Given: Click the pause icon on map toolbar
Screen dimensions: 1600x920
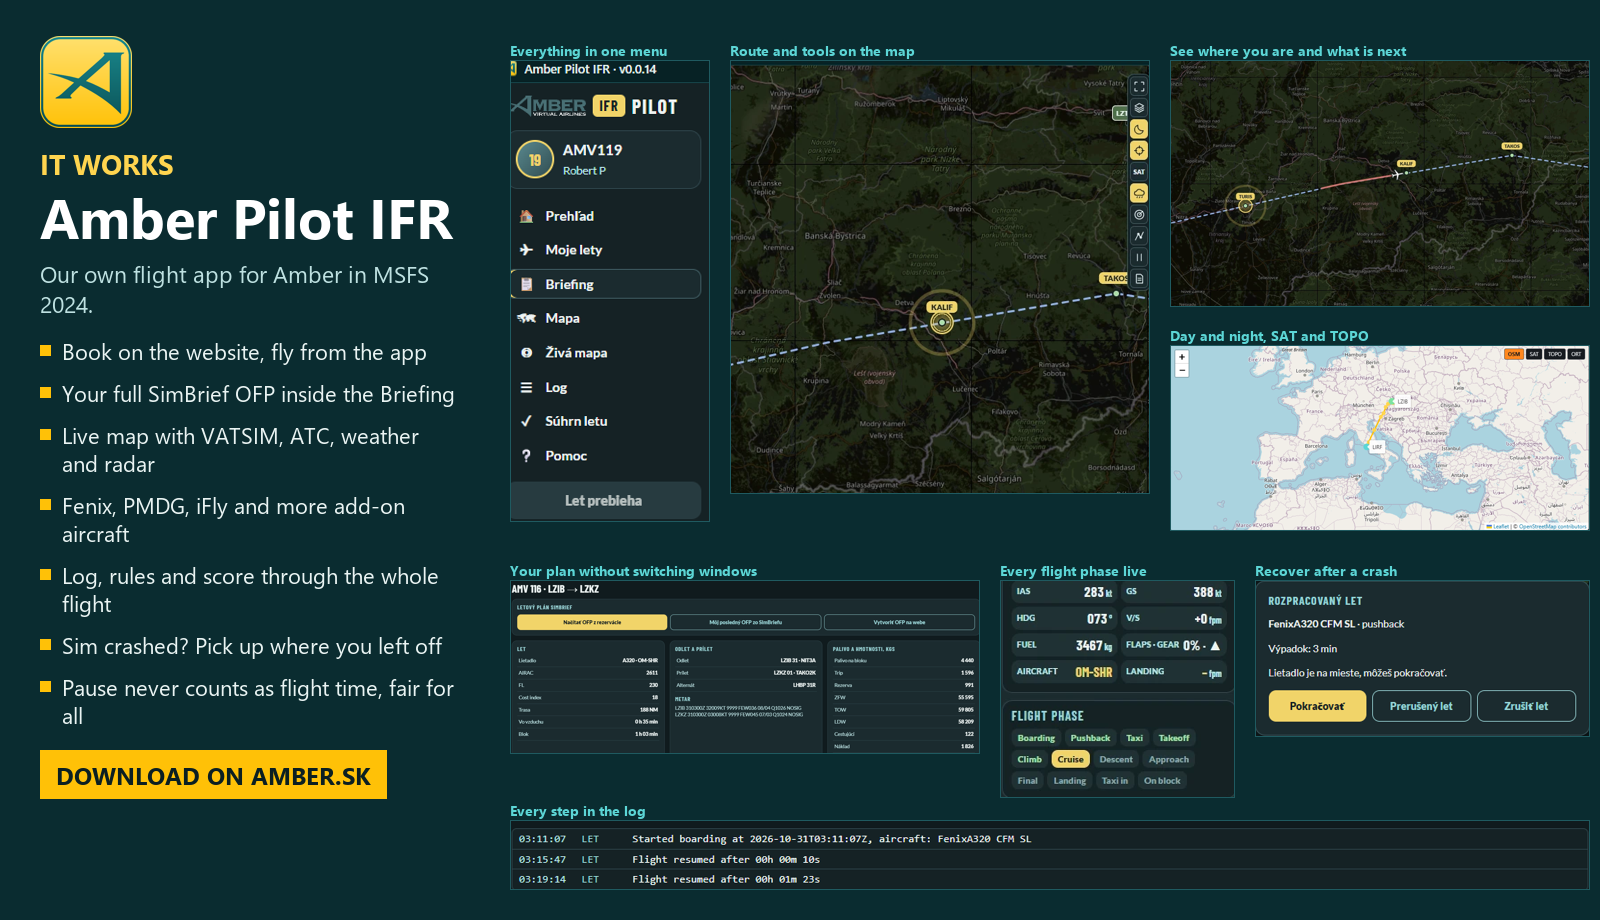Looking at the screenshot, I should [1139, 257].
